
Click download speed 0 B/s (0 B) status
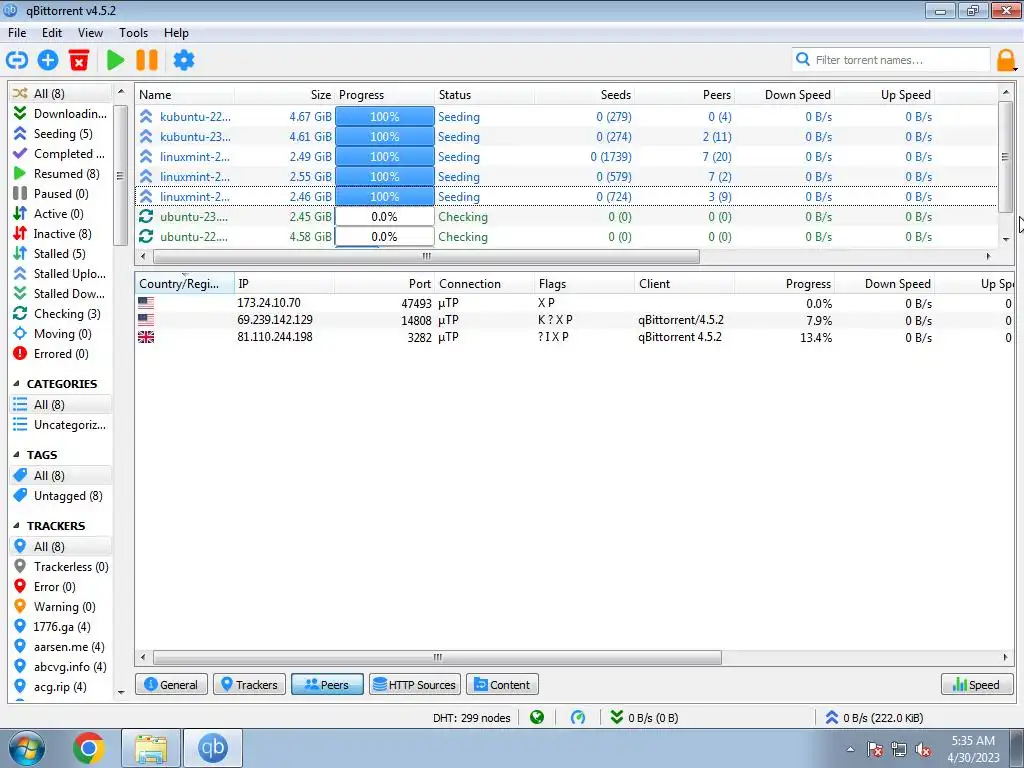click(644, 718)
